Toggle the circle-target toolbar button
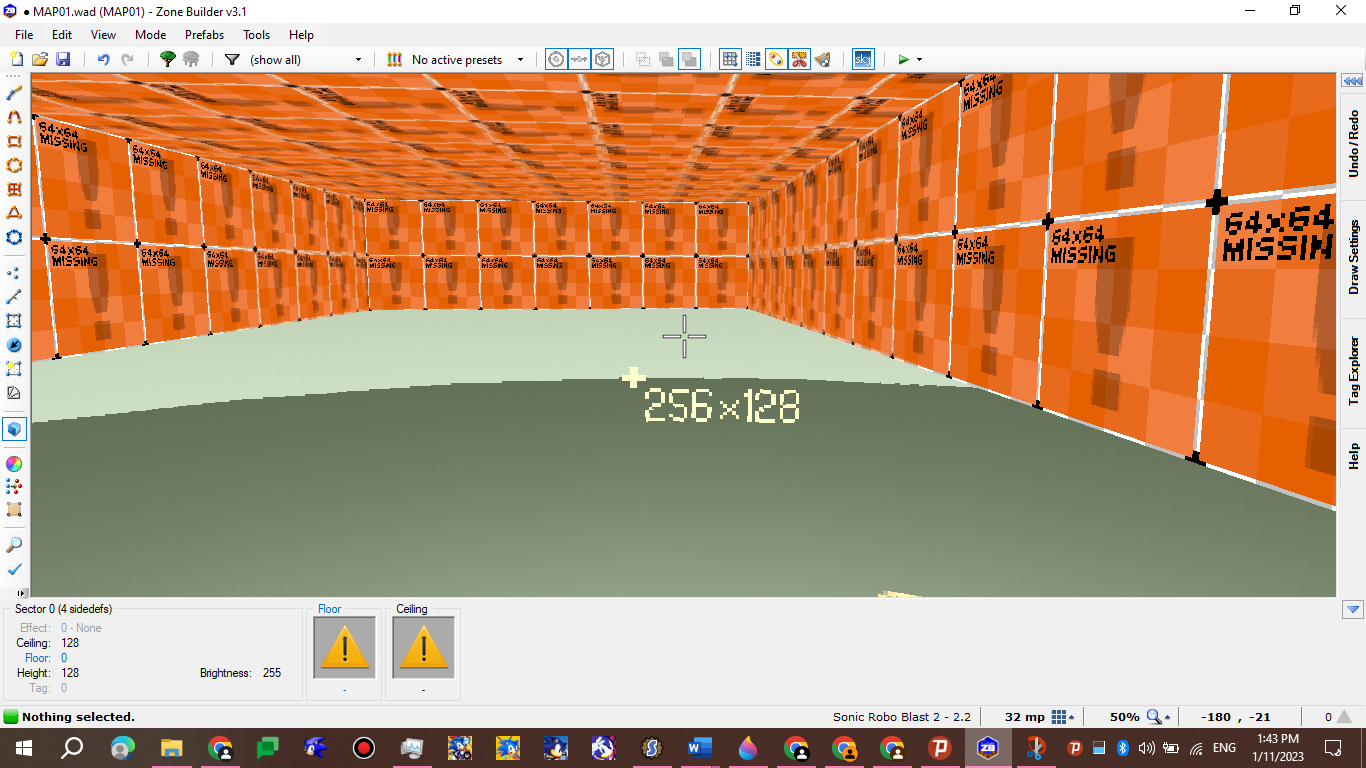1366x768 pixels. pos(556,59)
